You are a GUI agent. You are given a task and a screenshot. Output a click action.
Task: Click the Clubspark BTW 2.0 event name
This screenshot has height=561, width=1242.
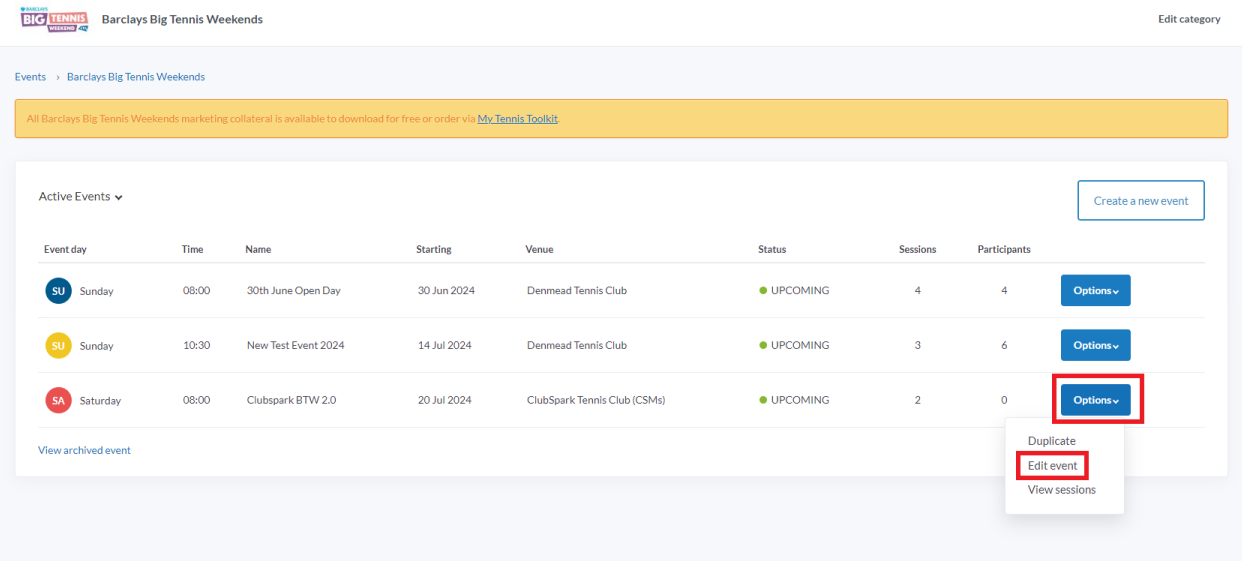click(291, 400)
